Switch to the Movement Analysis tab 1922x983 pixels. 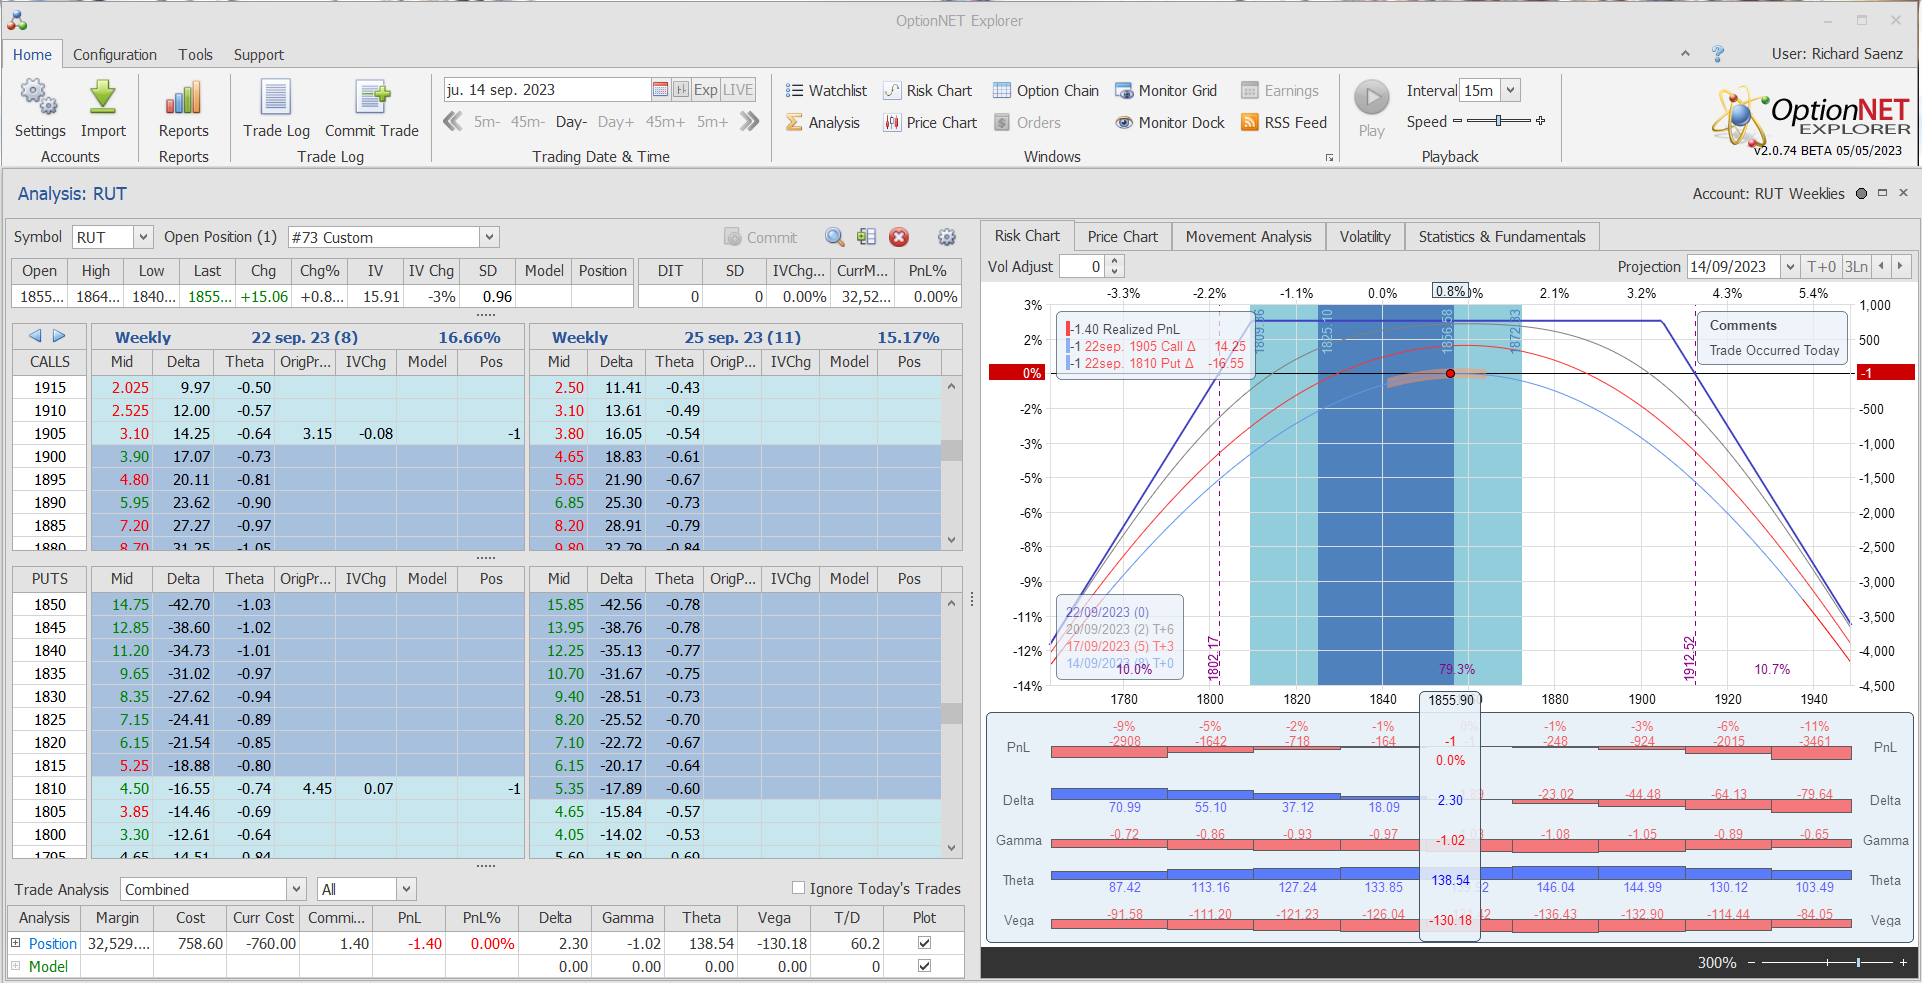1248,237
